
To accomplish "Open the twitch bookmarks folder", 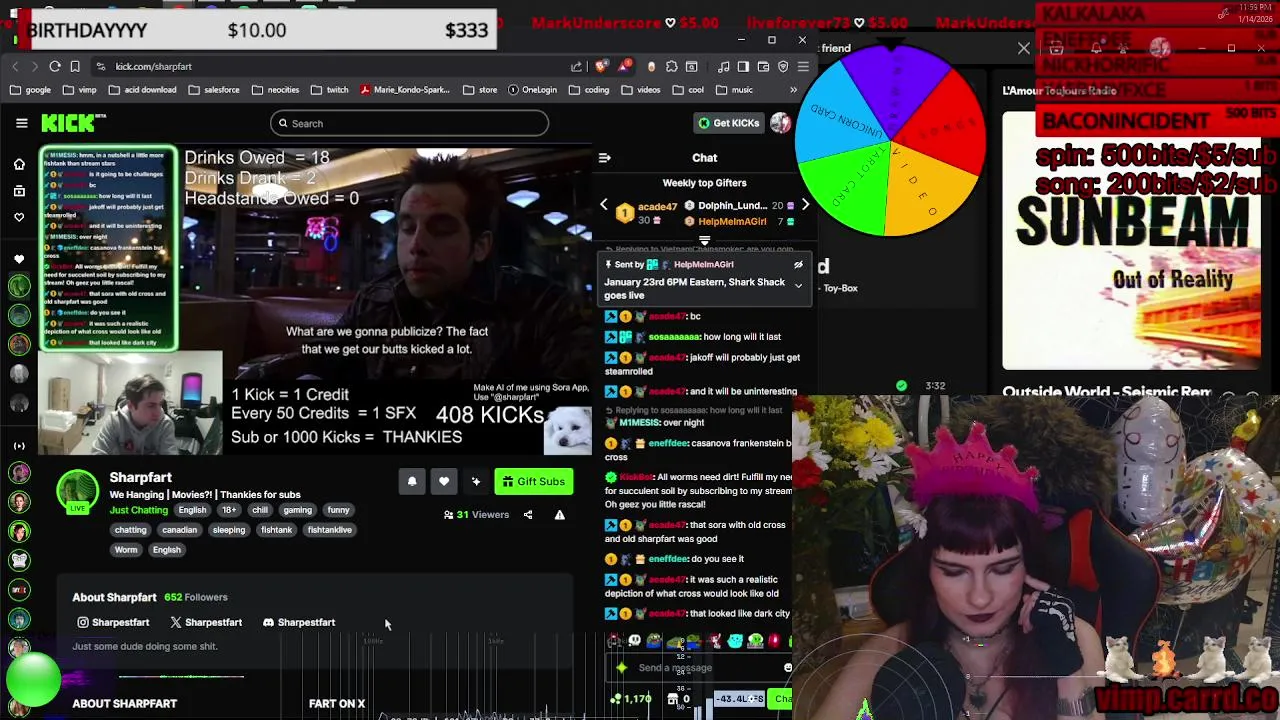I will pos(330,90).
